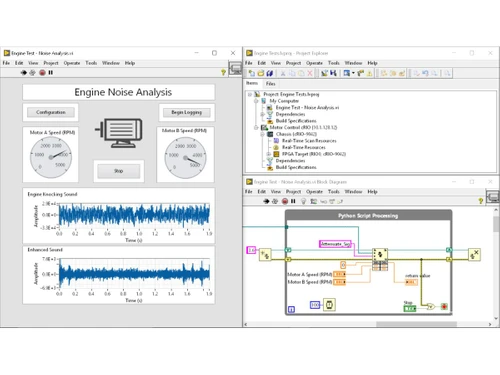
Task: Expand the FPGA Target tree node
Action: click(269, 154)
